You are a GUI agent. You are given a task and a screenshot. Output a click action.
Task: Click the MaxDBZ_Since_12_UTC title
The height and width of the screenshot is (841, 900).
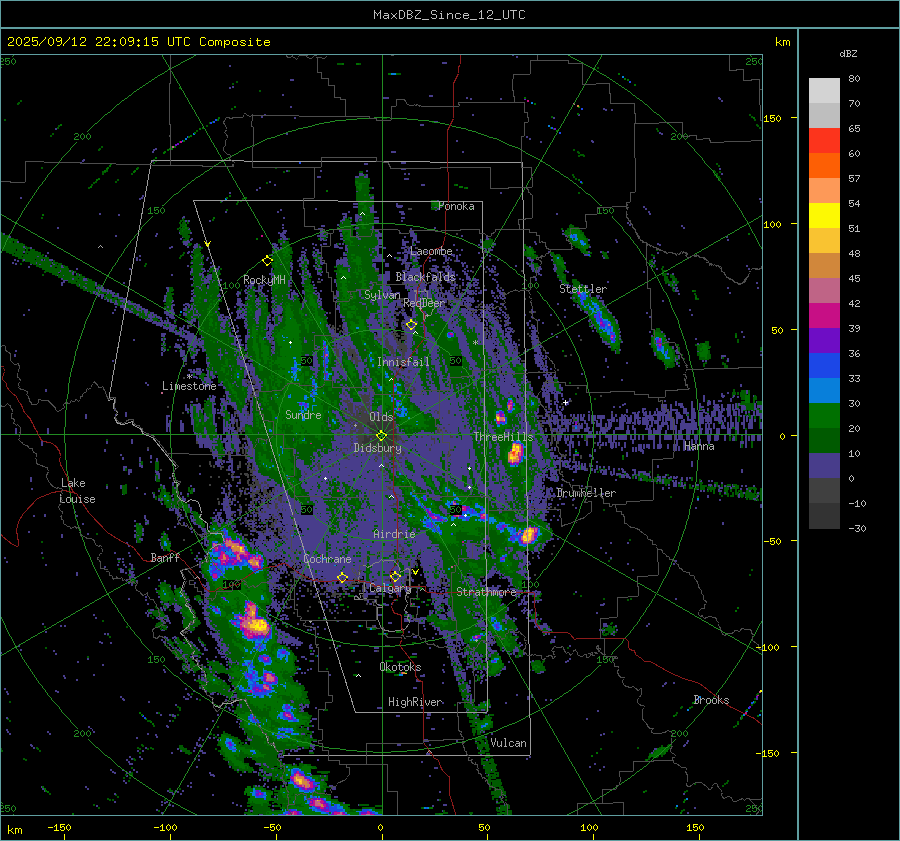[x=449, y=15]
